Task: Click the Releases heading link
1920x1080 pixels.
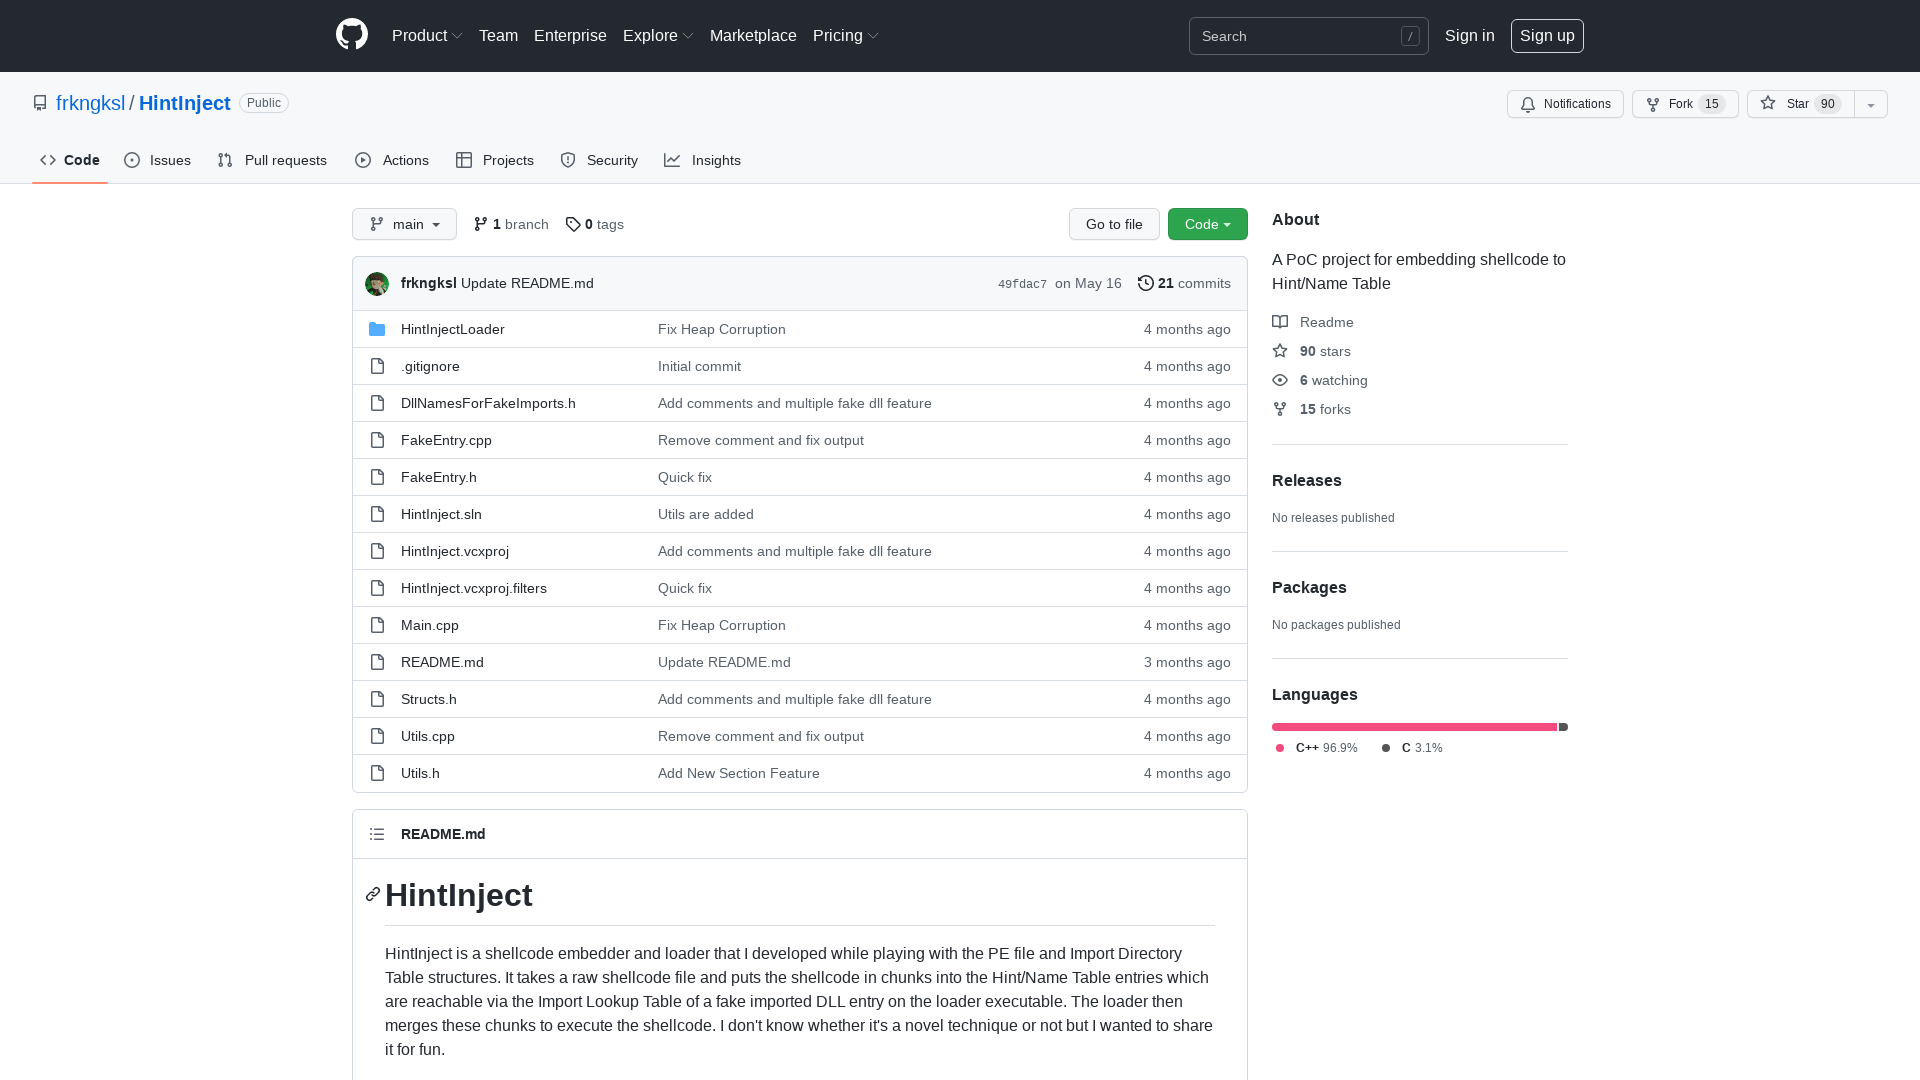Action: pos(1306,480)
